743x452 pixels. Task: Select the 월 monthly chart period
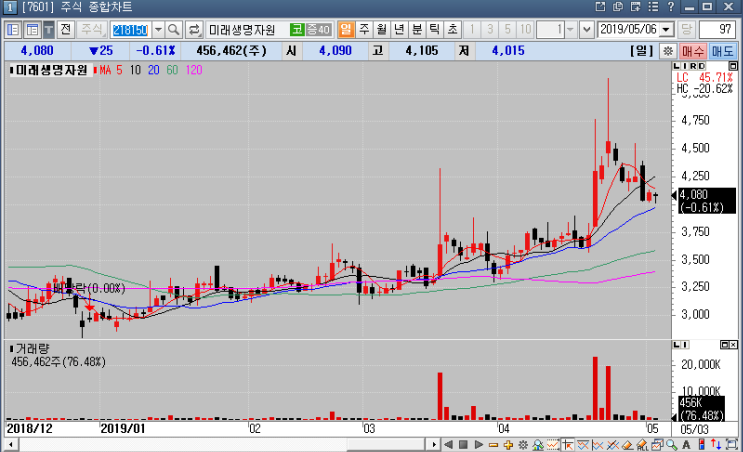(x=381, y=29)
